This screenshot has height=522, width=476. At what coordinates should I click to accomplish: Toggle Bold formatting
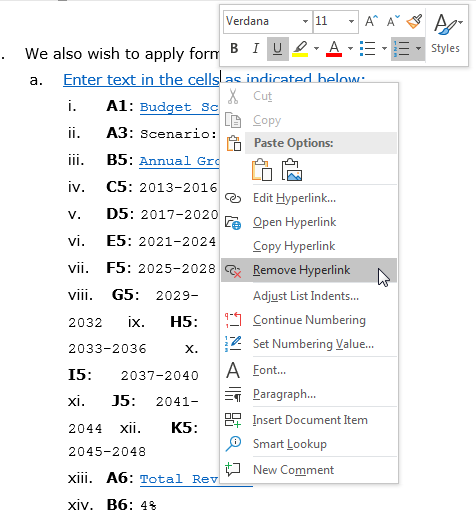click(x=234, y=49)
